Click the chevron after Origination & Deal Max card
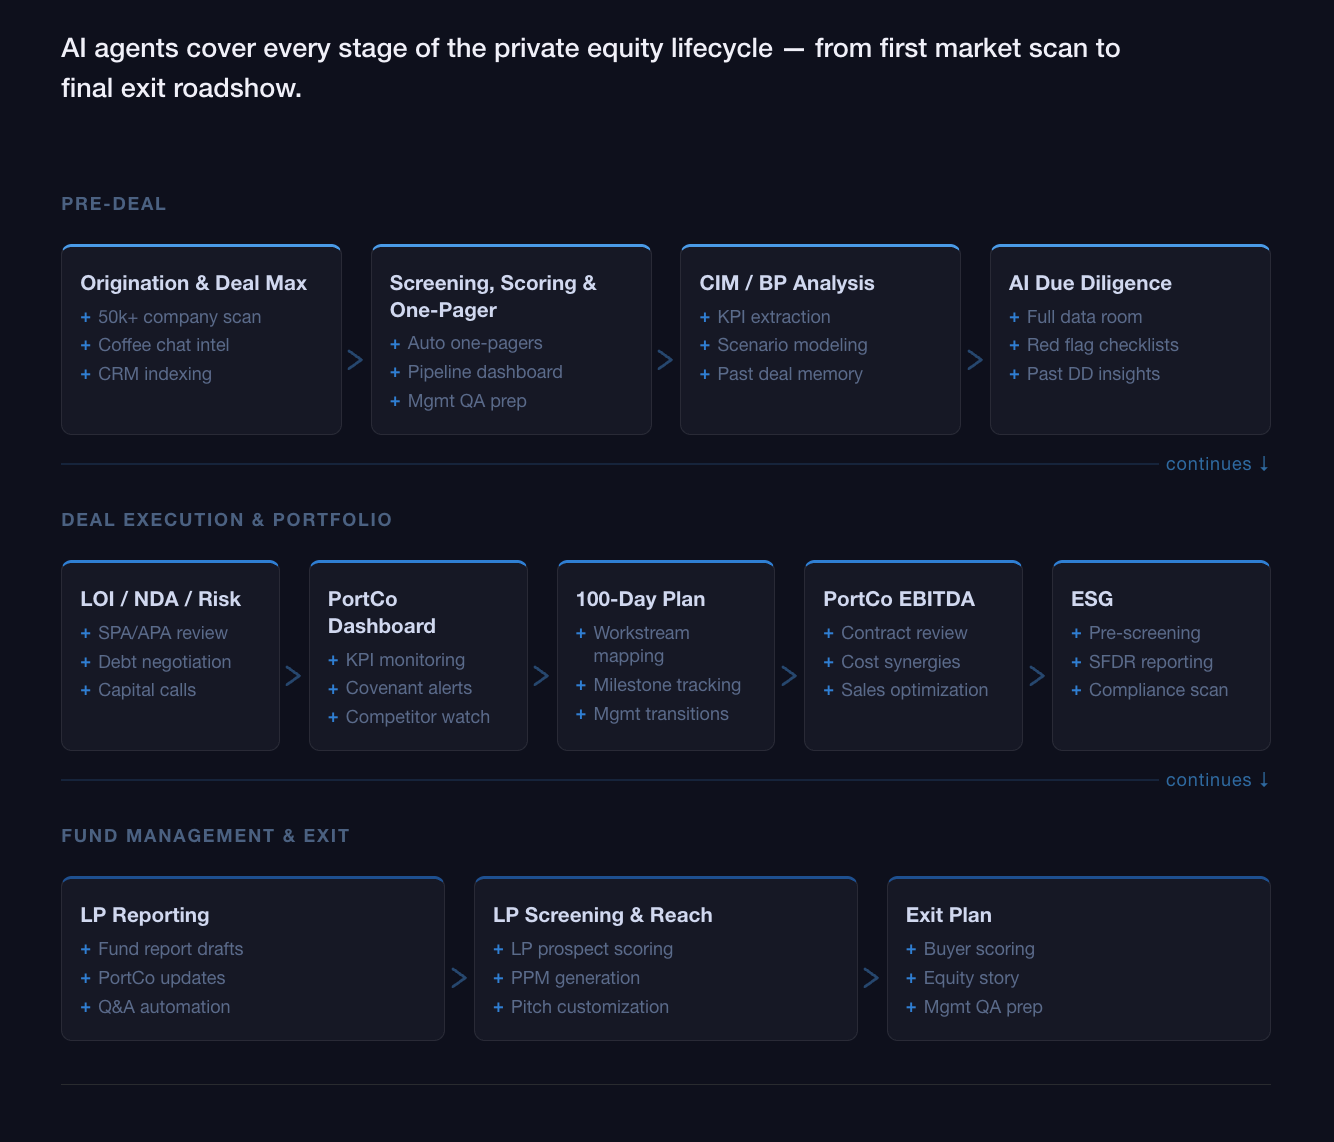Screen dimensions: 1334x1142 pos(355,360)
